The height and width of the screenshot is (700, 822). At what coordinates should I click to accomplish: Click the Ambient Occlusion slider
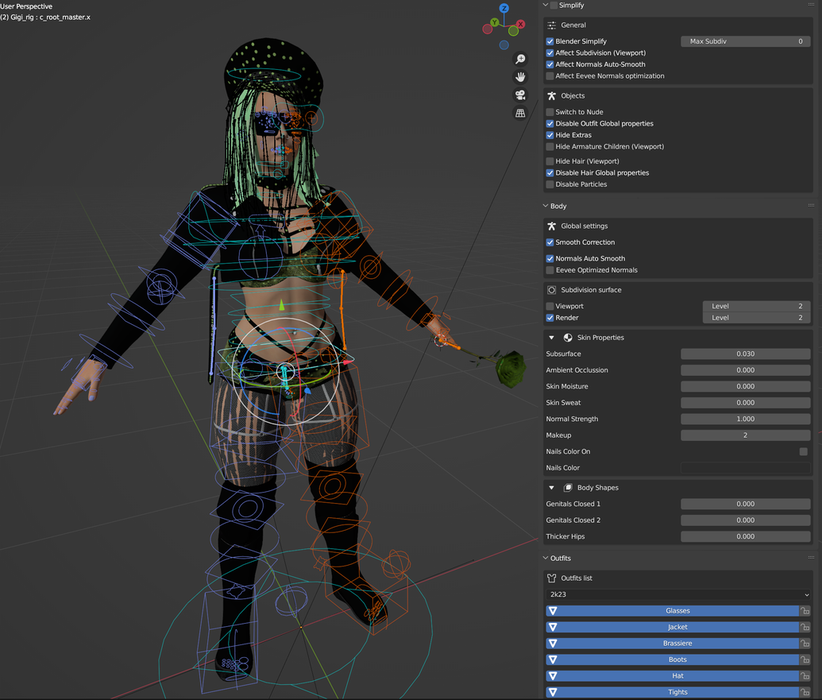click(x=745, y=370)
